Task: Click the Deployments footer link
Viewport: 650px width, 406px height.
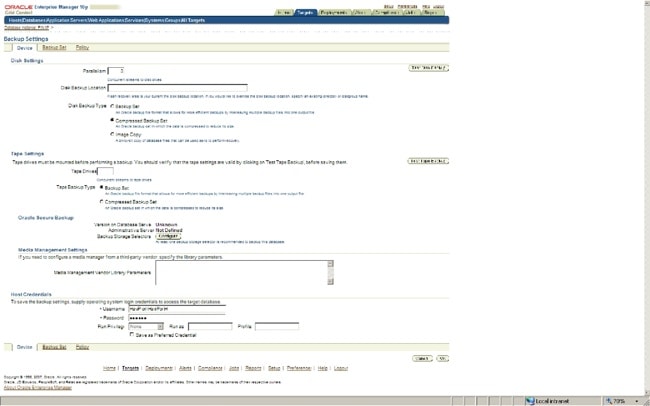Action: (x=159, y=368)
